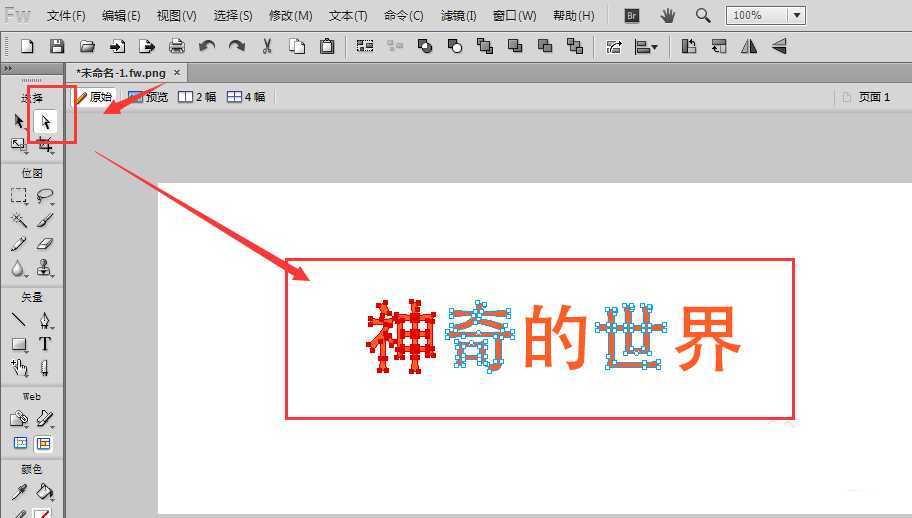Flip vertical icon in toolbar
Viewport: 912px width, 518px height.
[x=779, y=47]
